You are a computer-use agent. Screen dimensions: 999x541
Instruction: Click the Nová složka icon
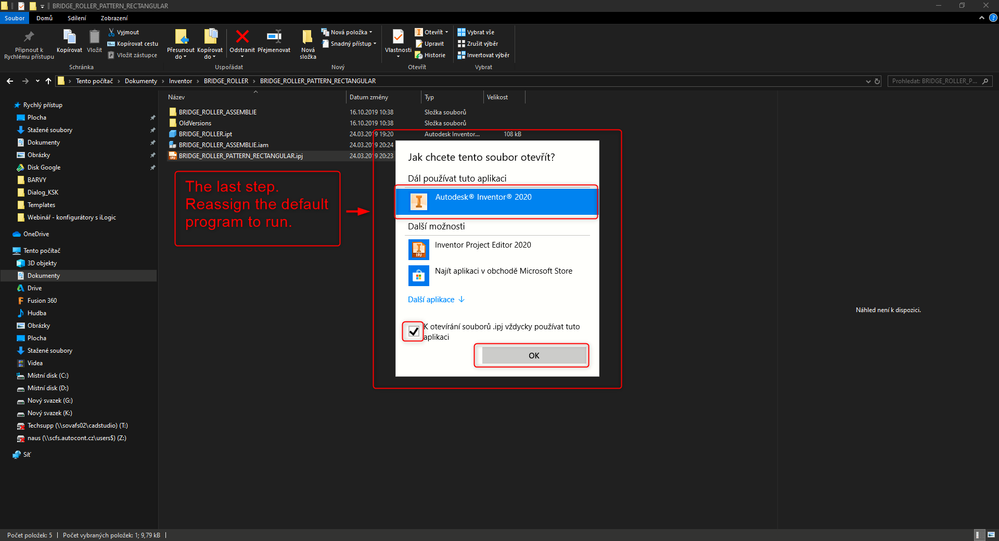(x=308, y=38)
